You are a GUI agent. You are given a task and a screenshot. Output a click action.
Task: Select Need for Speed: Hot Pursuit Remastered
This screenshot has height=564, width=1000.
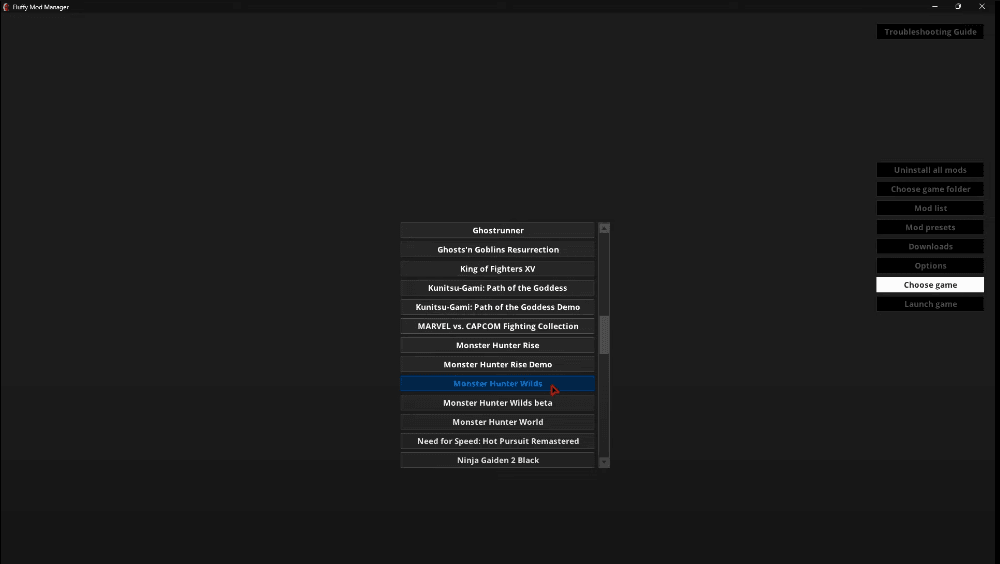497,441
